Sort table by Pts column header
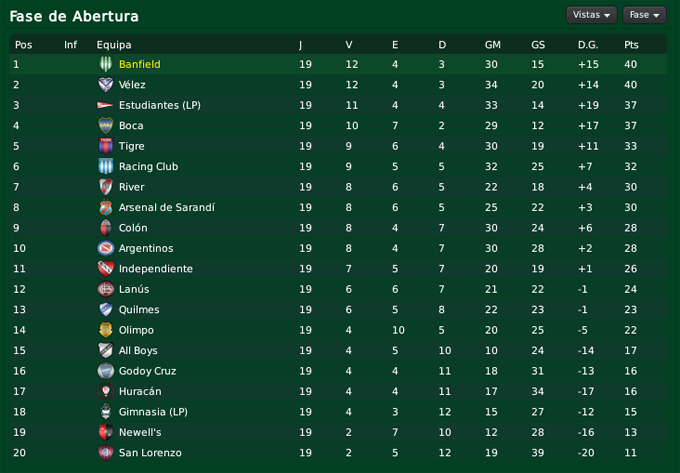The height and width of the screenshot is (473, 680). (631, 45)
